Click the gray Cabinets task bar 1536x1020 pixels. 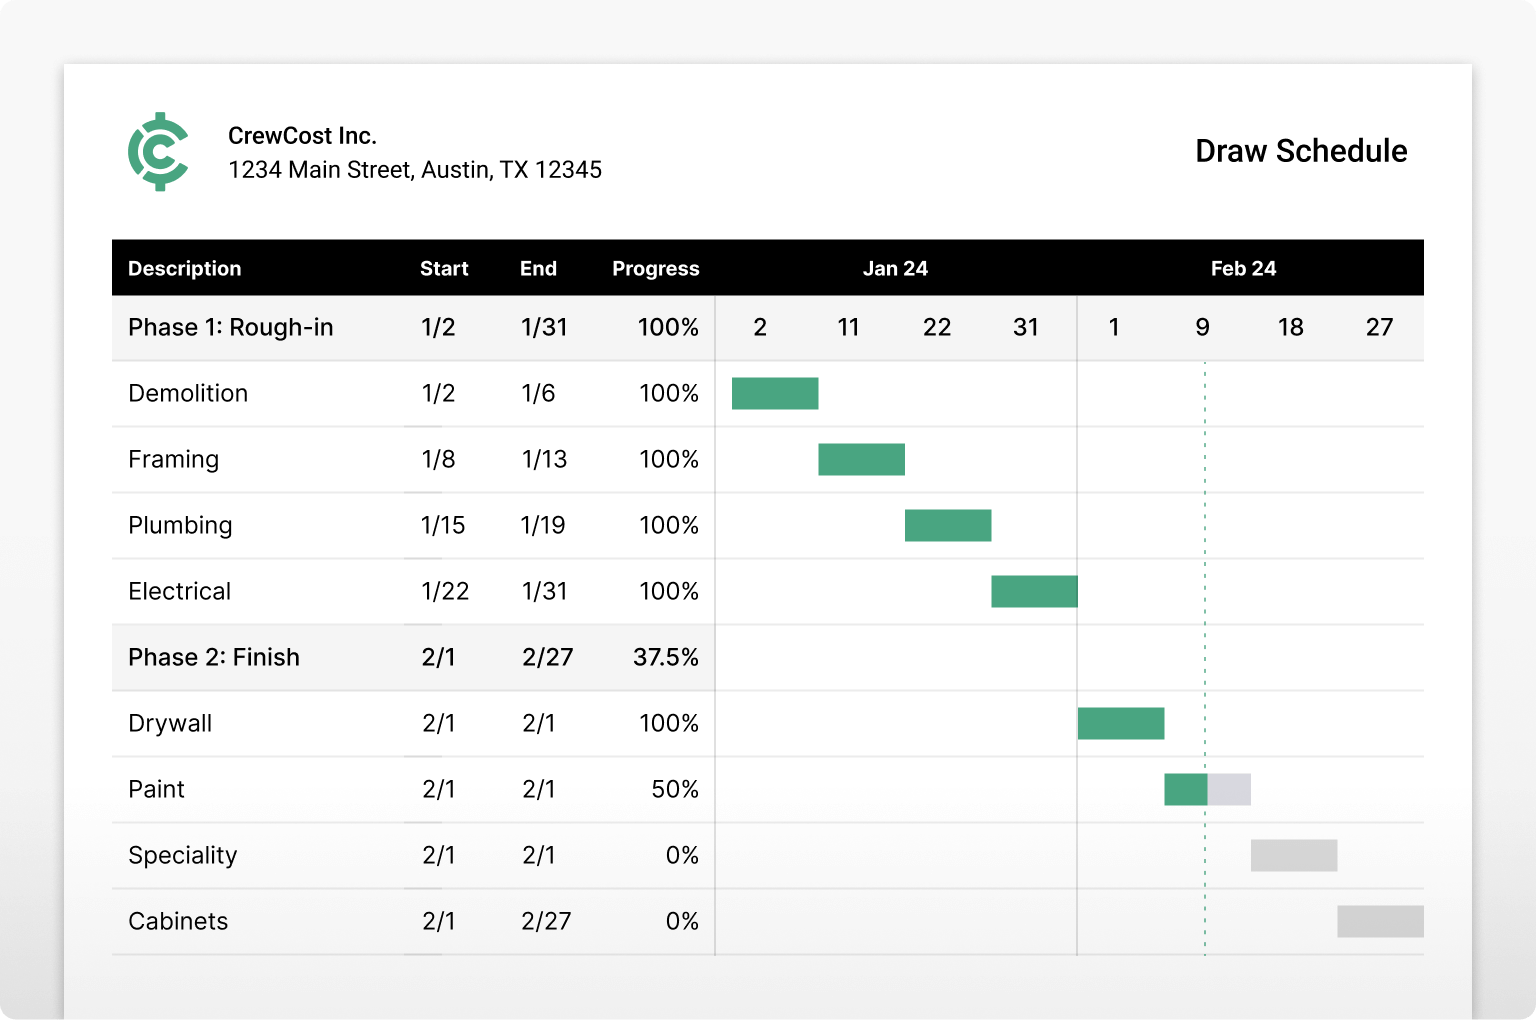point(1380,922)
